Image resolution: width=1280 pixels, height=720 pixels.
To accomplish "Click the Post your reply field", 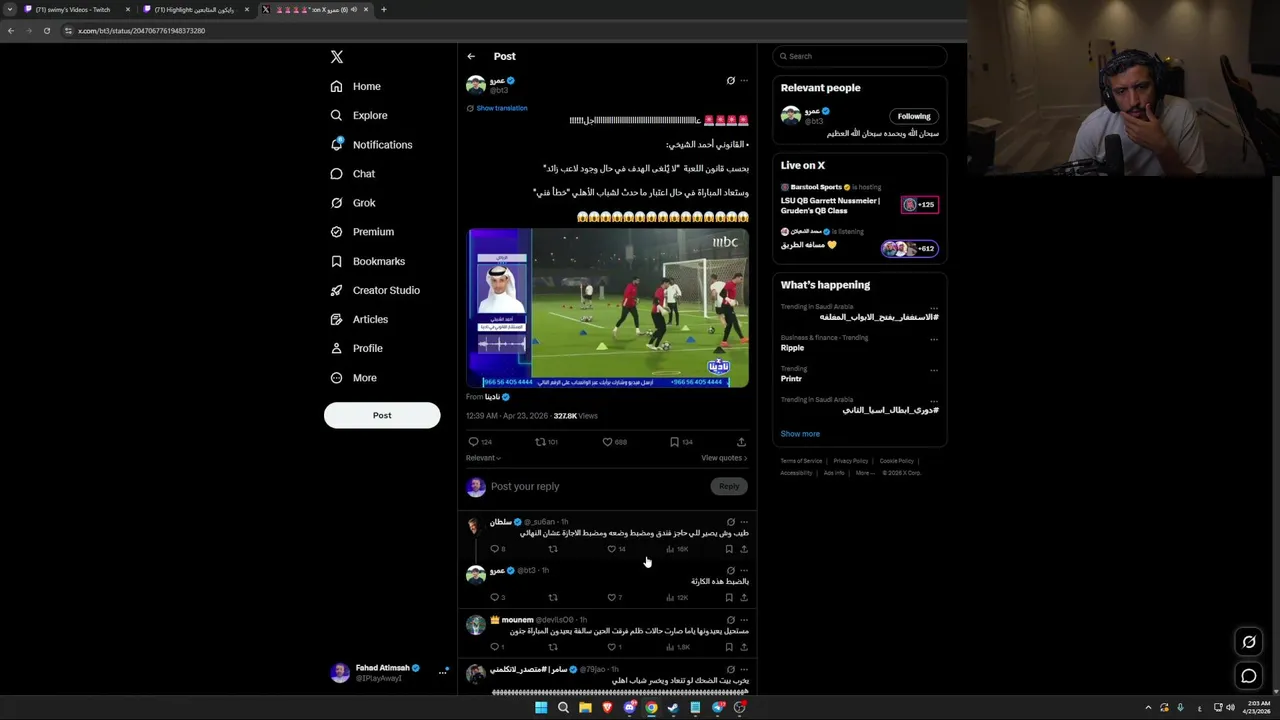I will tap(597, 486).
